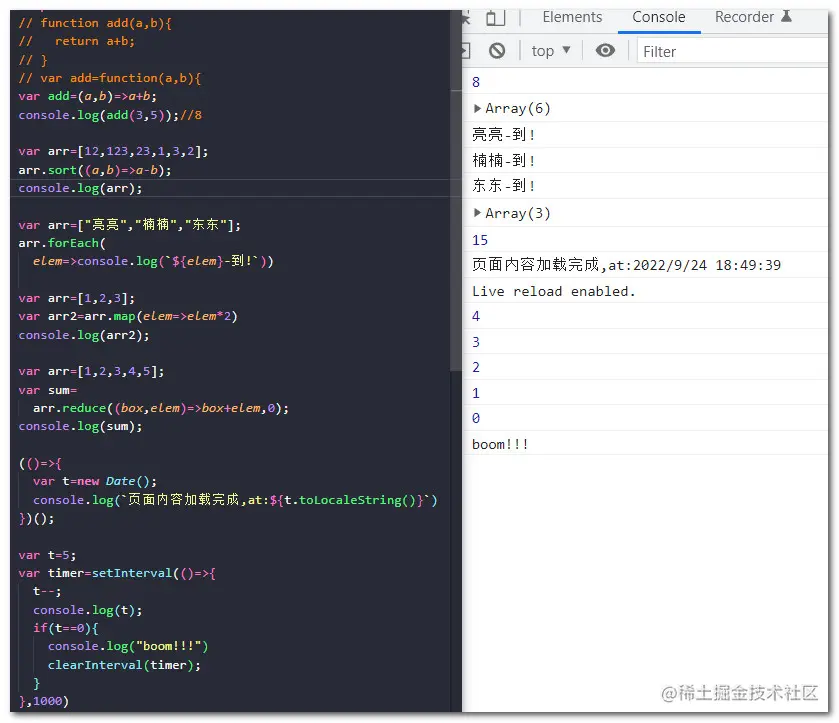Place cursor on 'if(t==0){' line

[66, 628]
